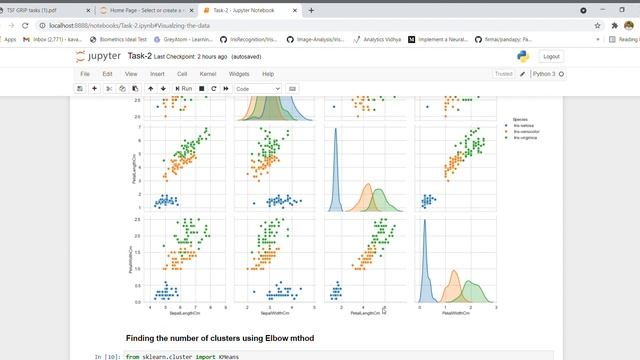Switch to Home Page browser tab
Viewport: 640px width, 360px height.
pos(147,10)
